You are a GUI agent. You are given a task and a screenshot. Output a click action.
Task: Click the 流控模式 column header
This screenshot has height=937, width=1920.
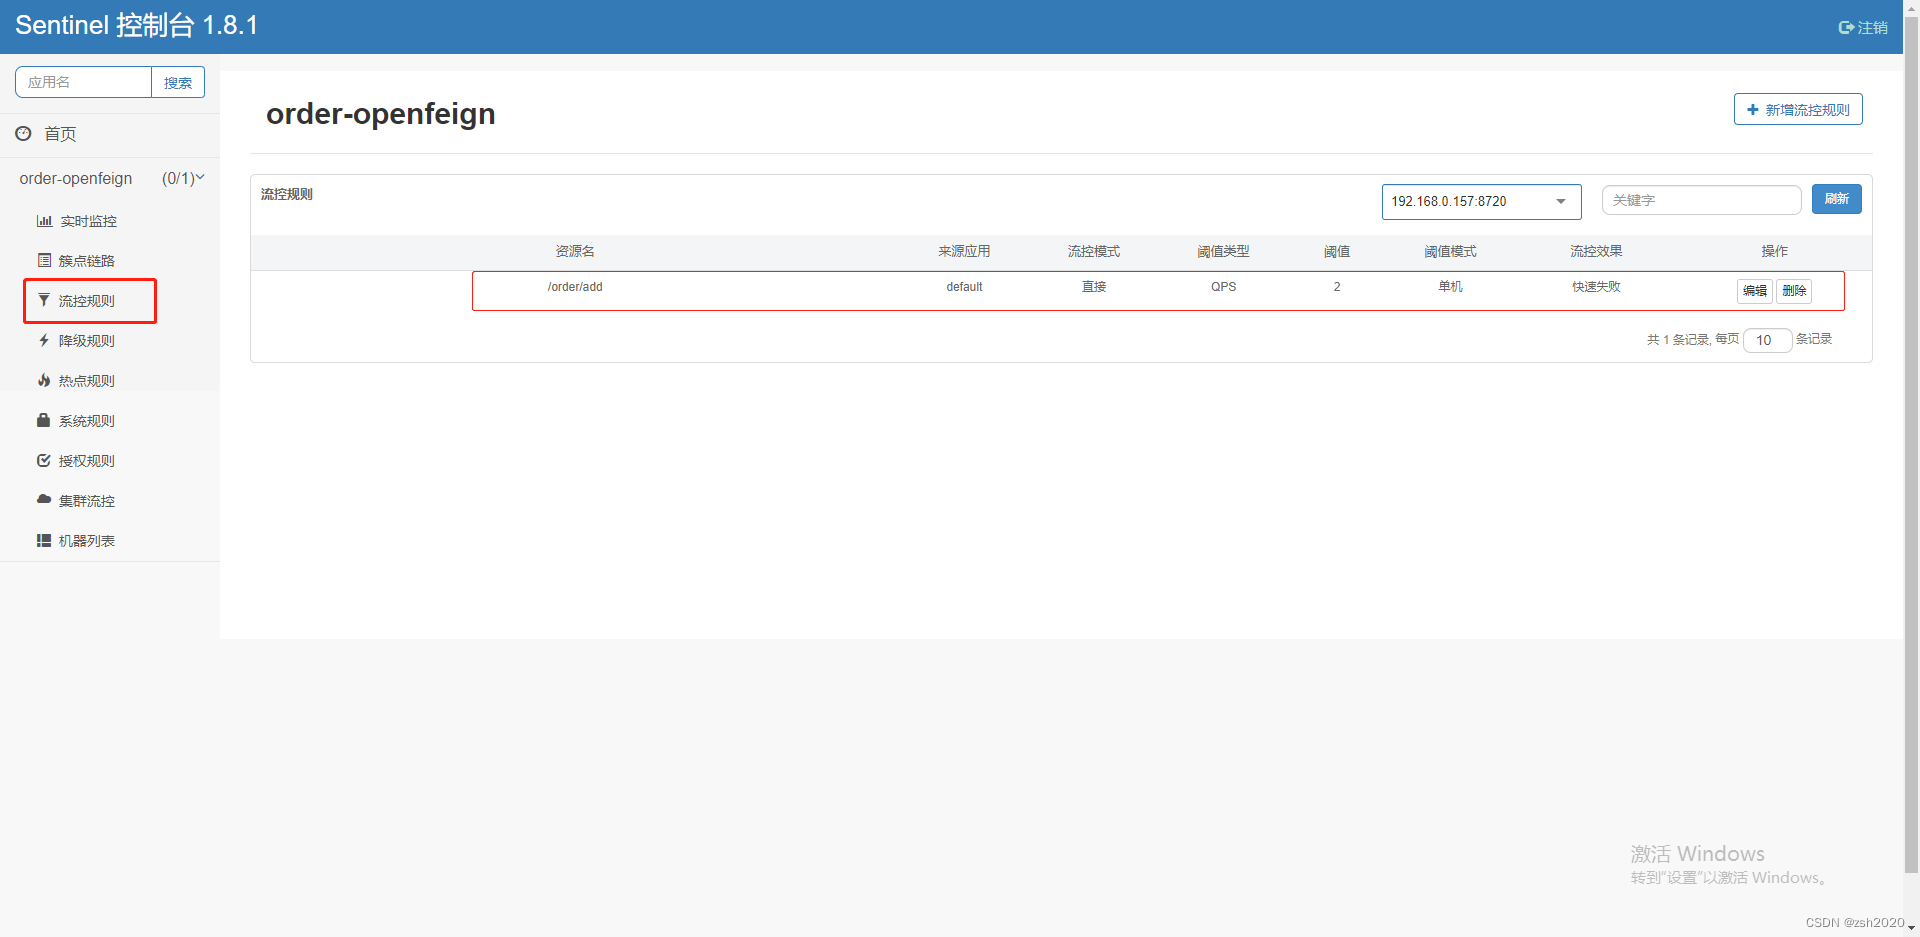click(1094, 251)
